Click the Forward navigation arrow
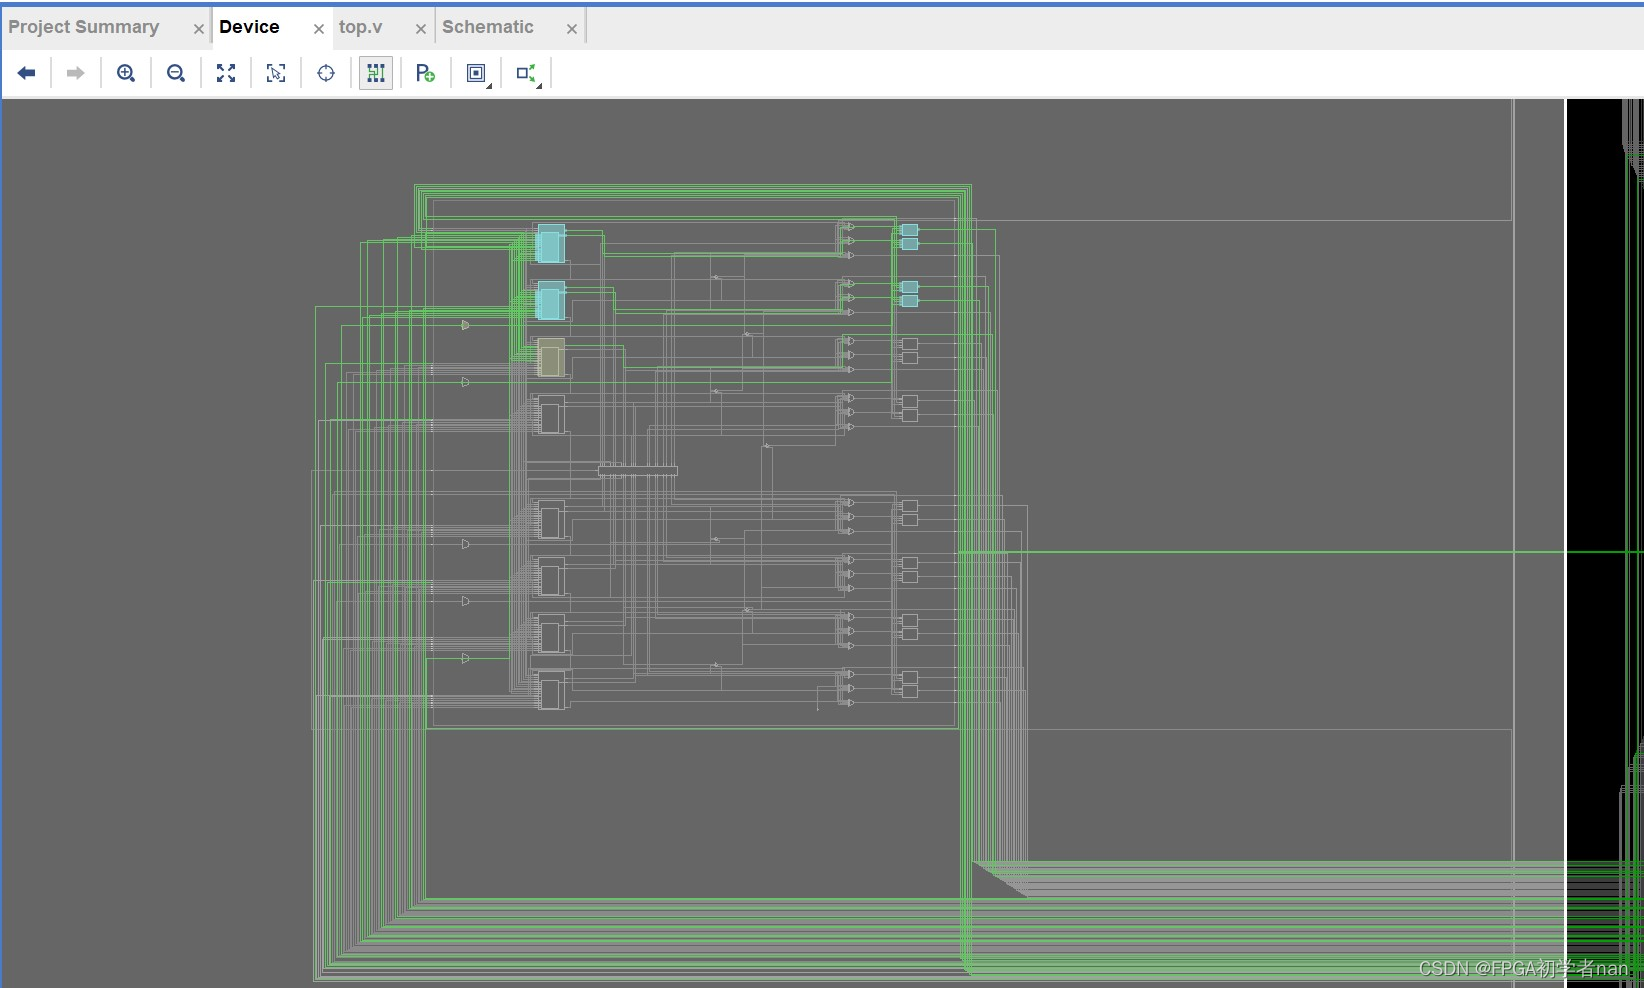The width and height of the screenshot is (1644, 988). pos(75,72)
